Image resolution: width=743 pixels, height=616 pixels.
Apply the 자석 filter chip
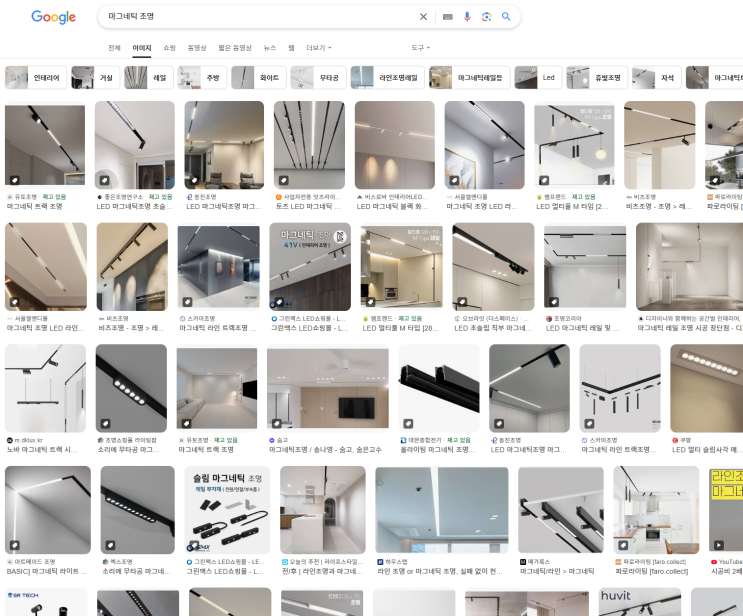pos(657,78)
